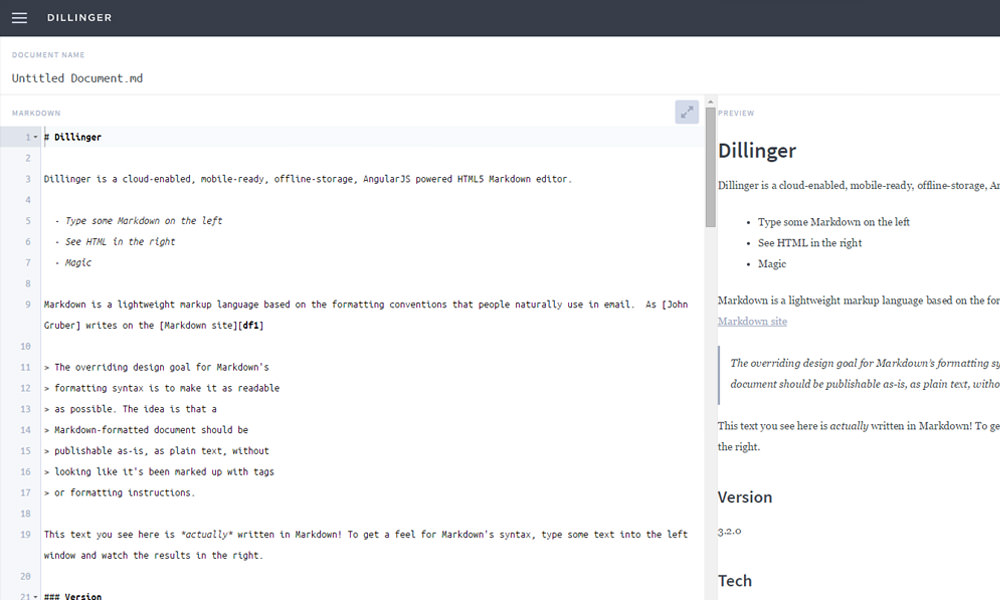1000x600 pixels.
Task: Edit the Untitled Document.md name field
Action: pos(77,78)
